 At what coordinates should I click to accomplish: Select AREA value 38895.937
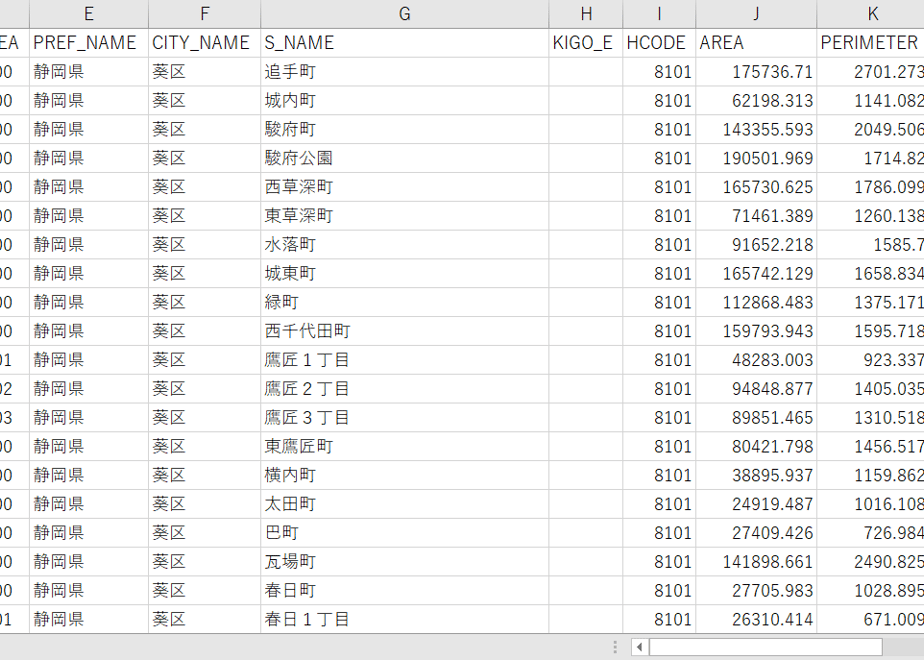coord(756,476)
